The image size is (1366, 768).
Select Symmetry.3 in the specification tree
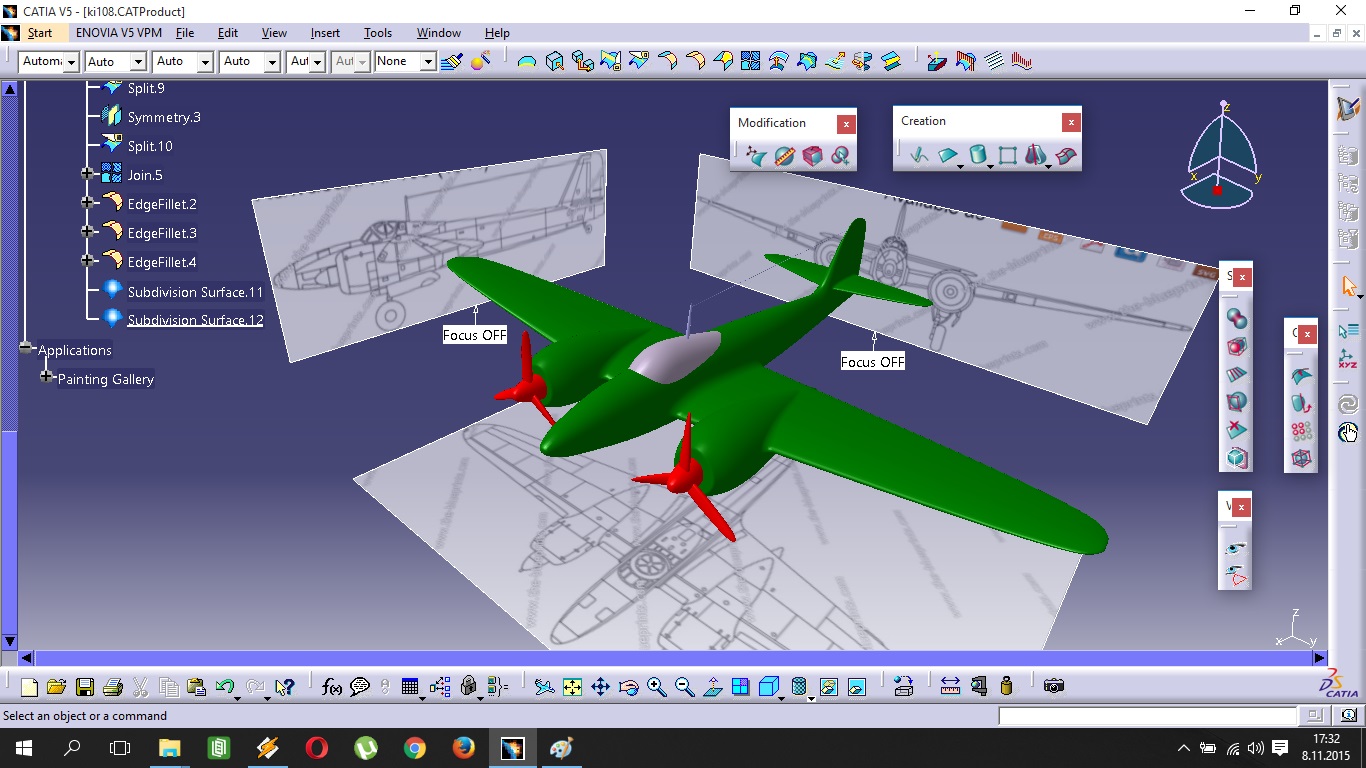164,117
